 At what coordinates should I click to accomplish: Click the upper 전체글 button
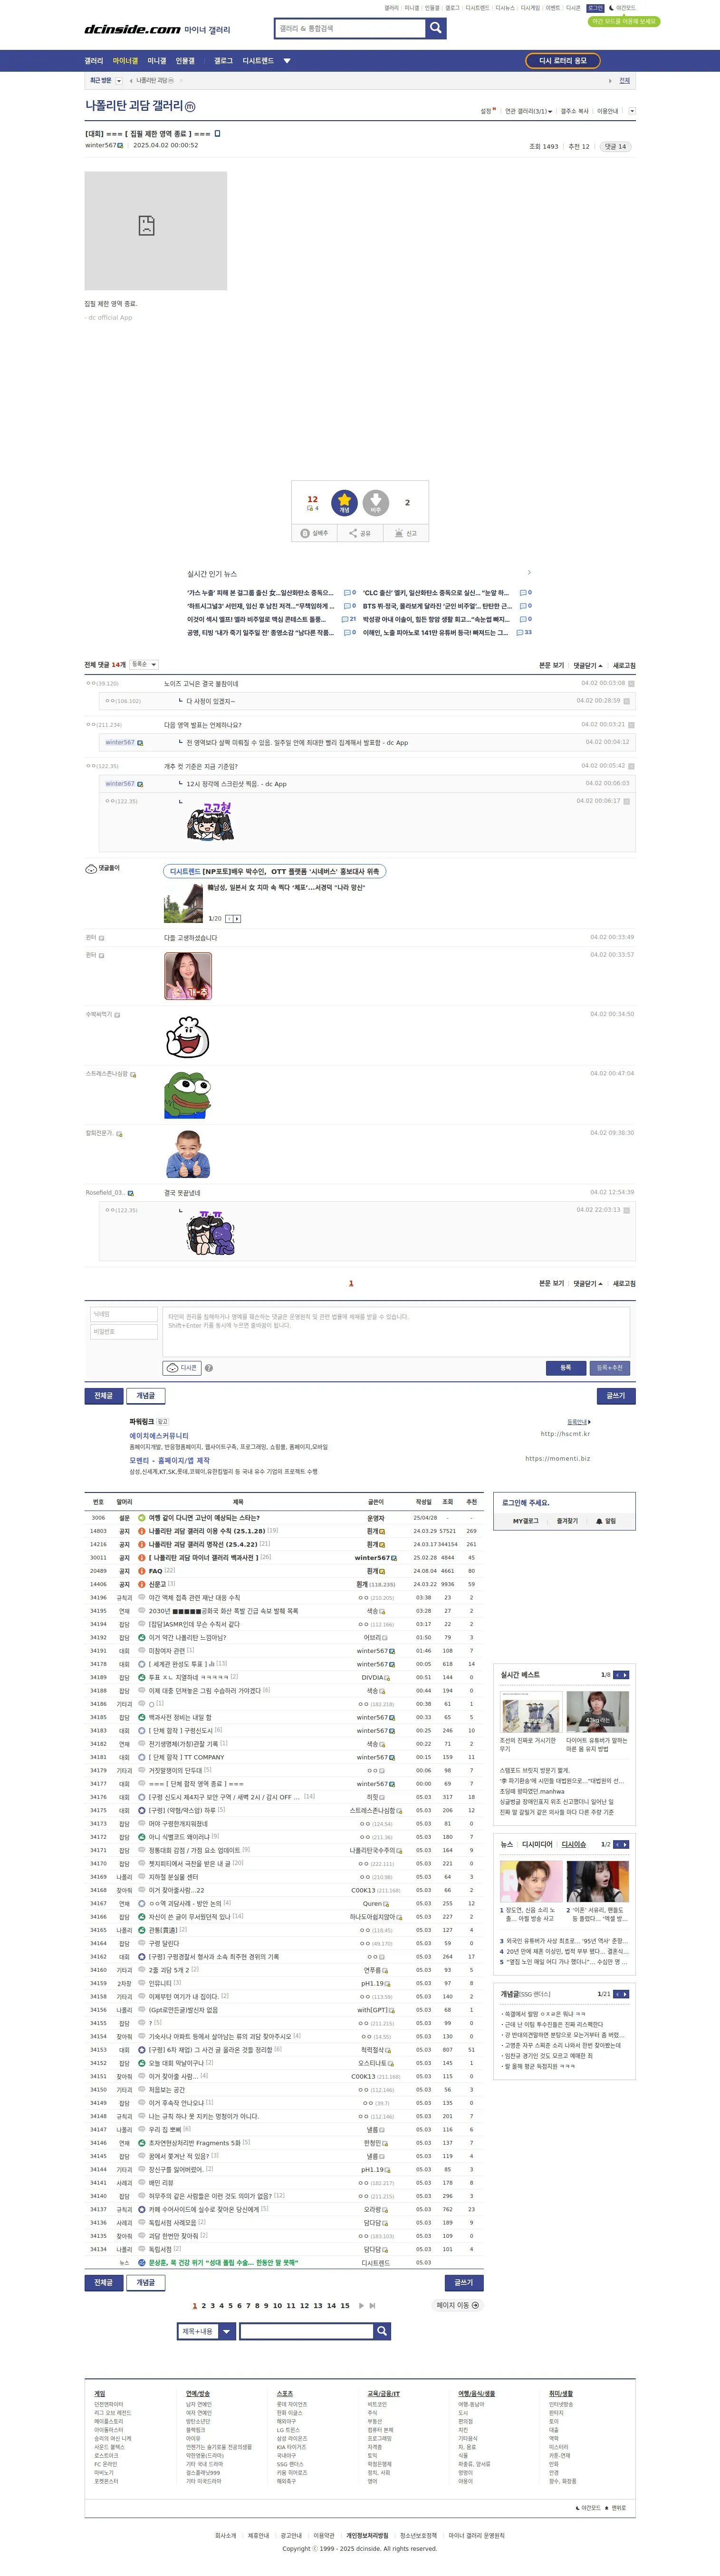click(104, 1395)
